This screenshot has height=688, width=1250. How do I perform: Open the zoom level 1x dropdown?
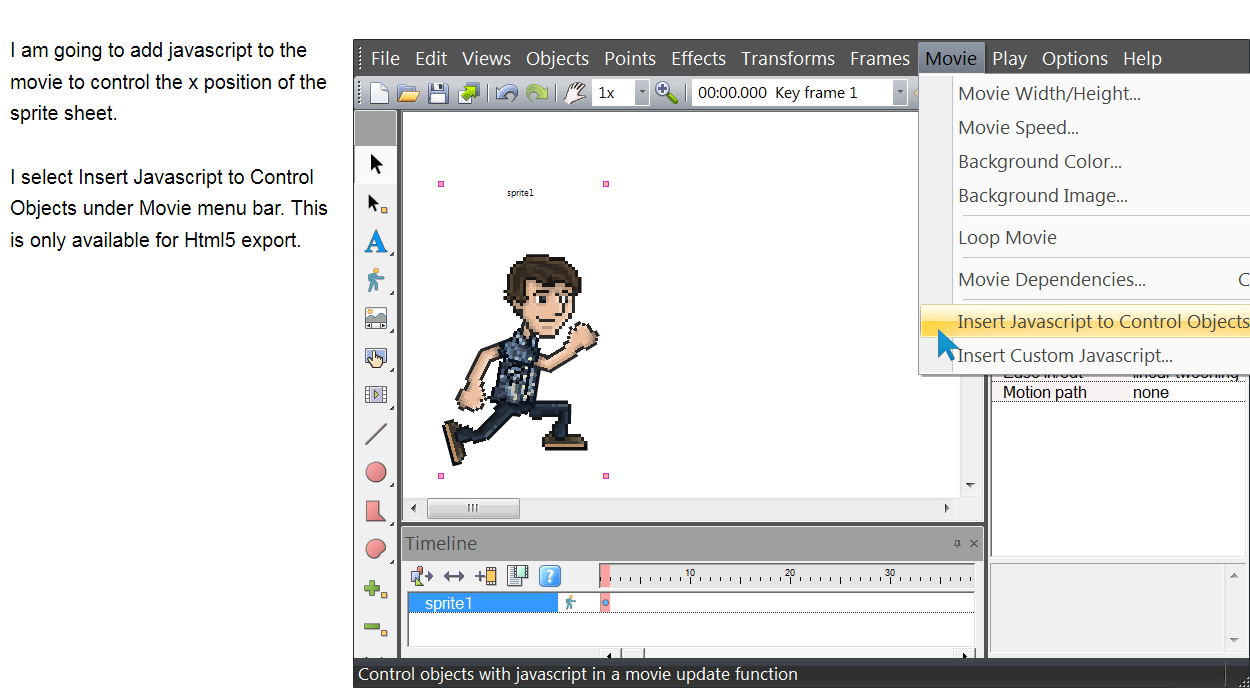[x=641, y=93]
